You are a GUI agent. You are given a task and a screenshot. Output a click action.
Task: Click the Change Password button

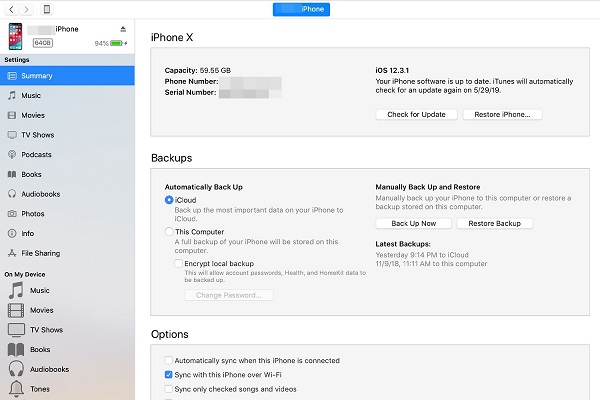[229, 295]
